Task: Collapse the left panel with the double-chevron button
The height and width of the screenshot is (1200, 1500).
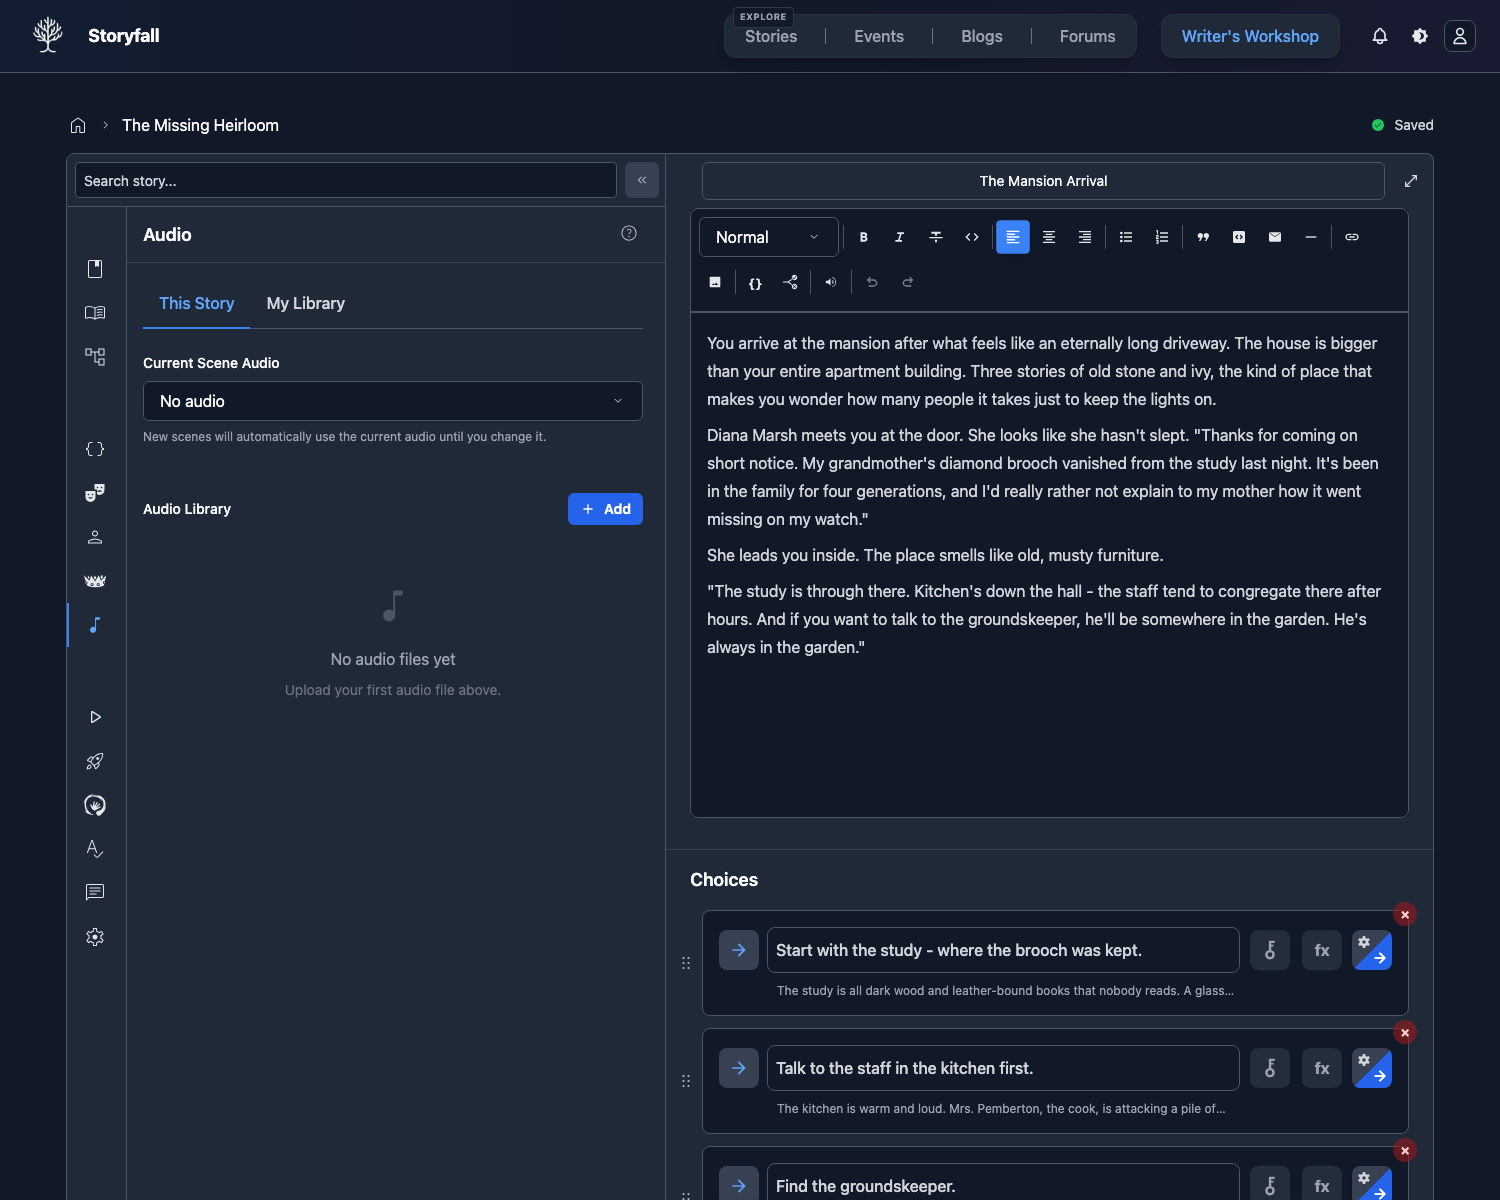Action: pyautogui.click(x=642, y=180)
